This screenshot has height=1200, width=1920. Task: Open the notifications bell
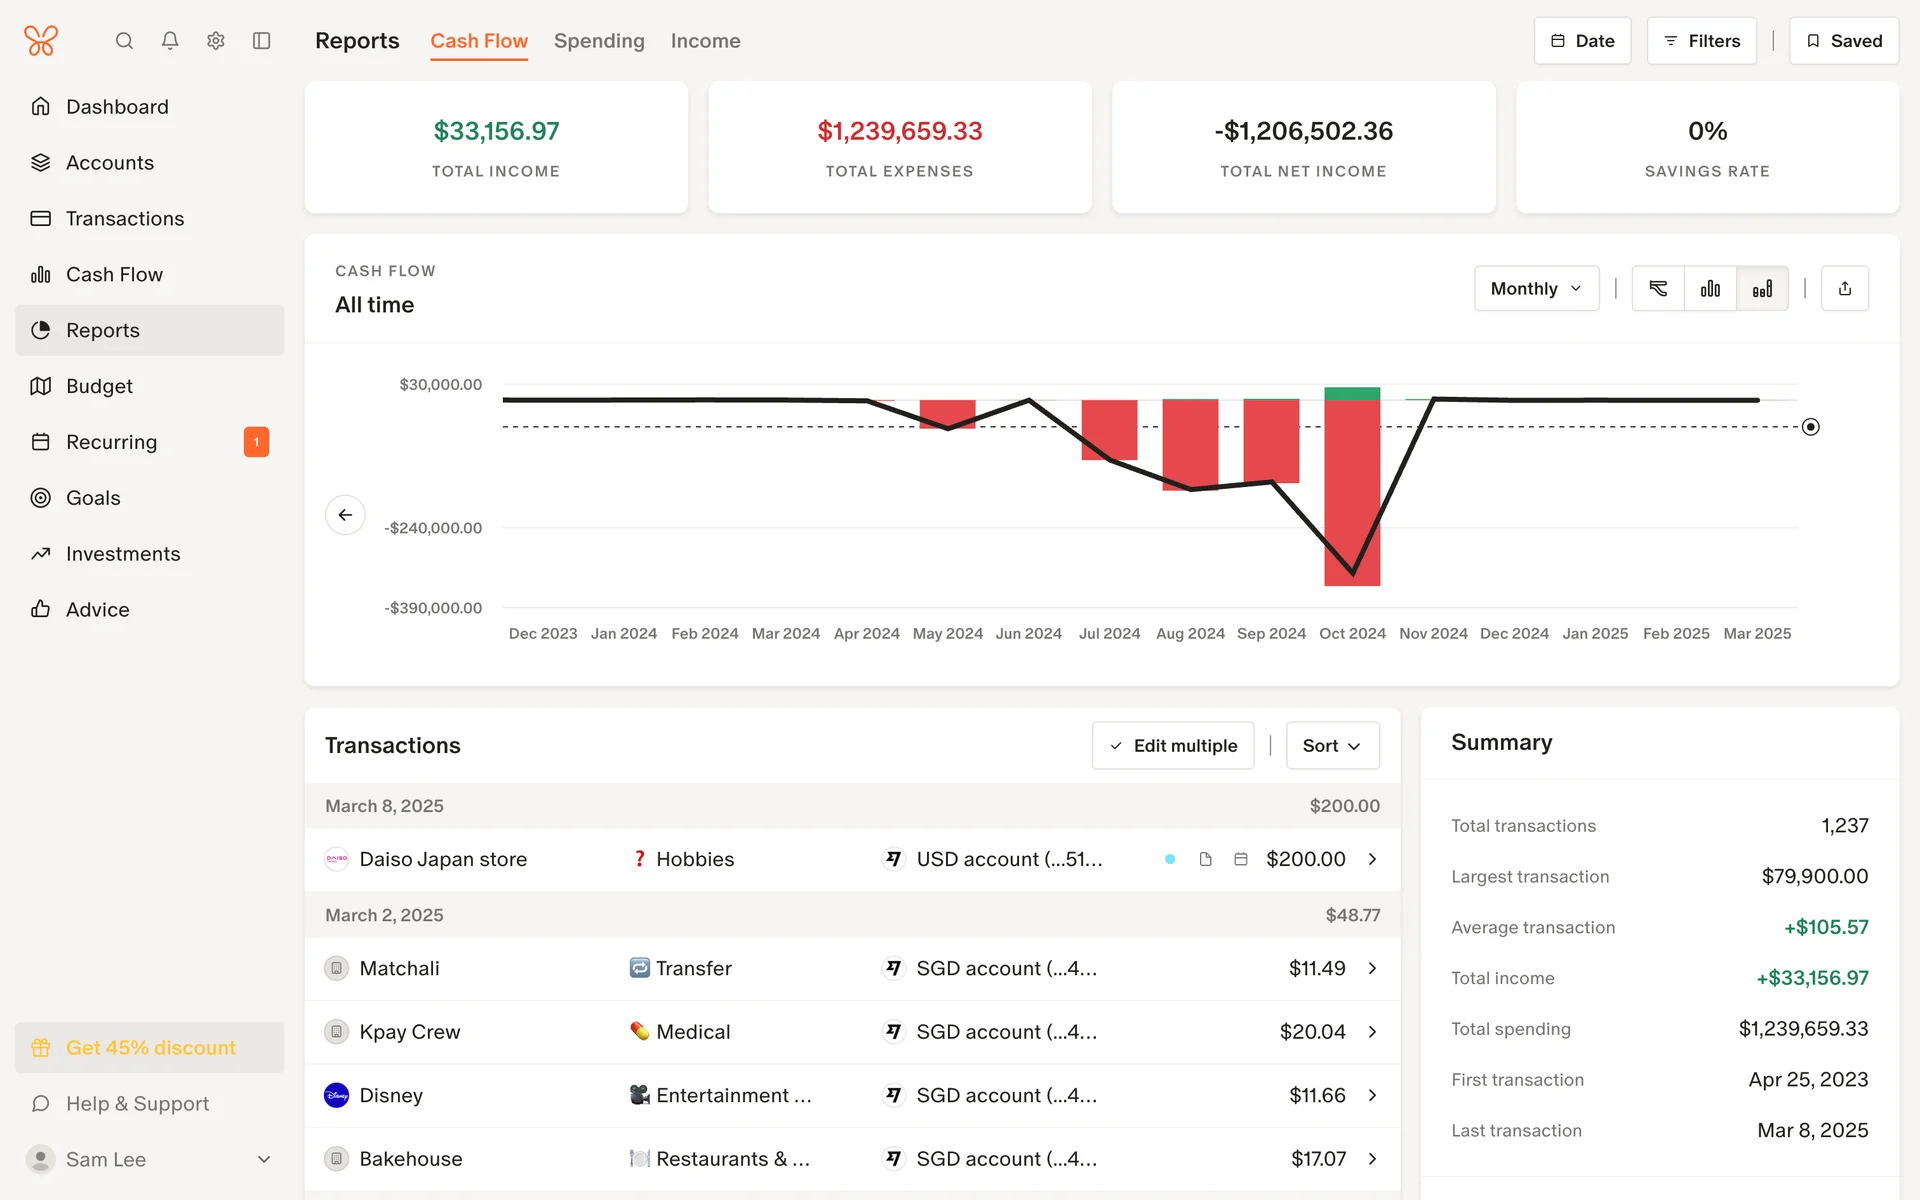pyautogui.click(x=170, y=41)
